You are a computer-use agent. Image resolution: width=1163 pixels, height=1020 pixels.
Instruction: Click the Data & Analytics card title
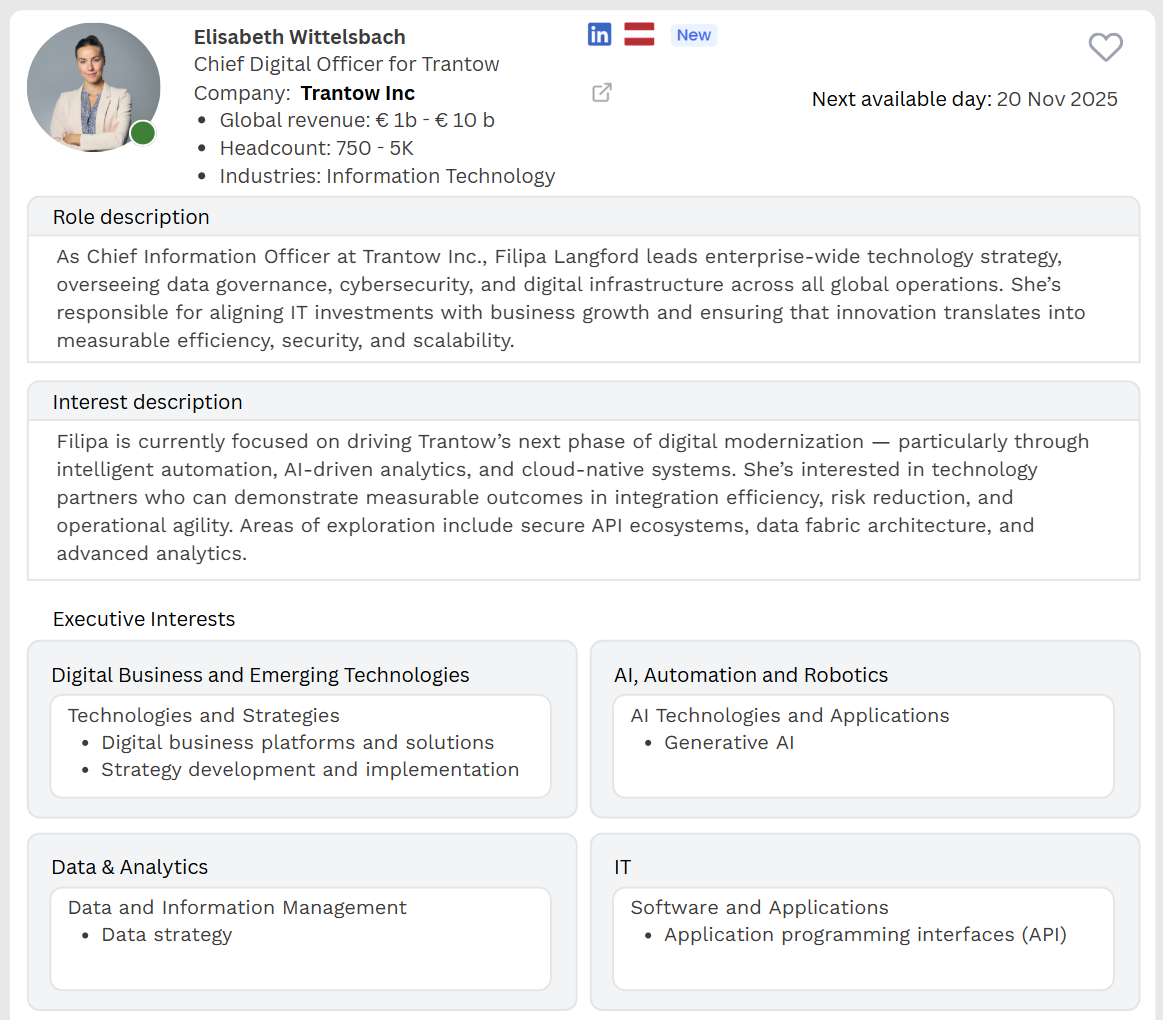pos(130,867)
